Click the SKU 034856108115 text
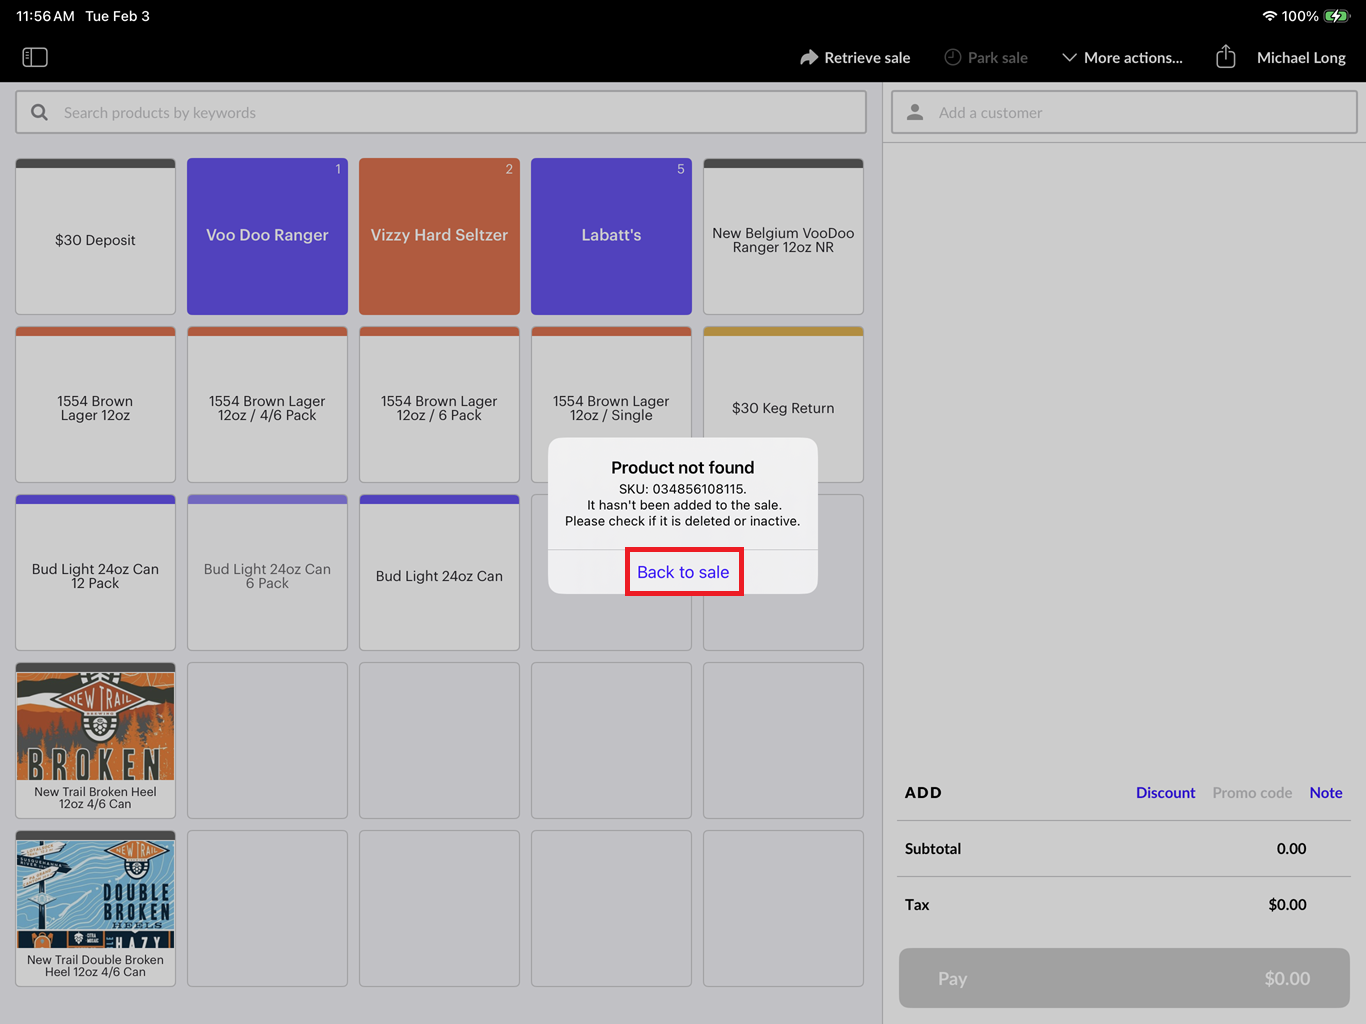 click(683, 489)
